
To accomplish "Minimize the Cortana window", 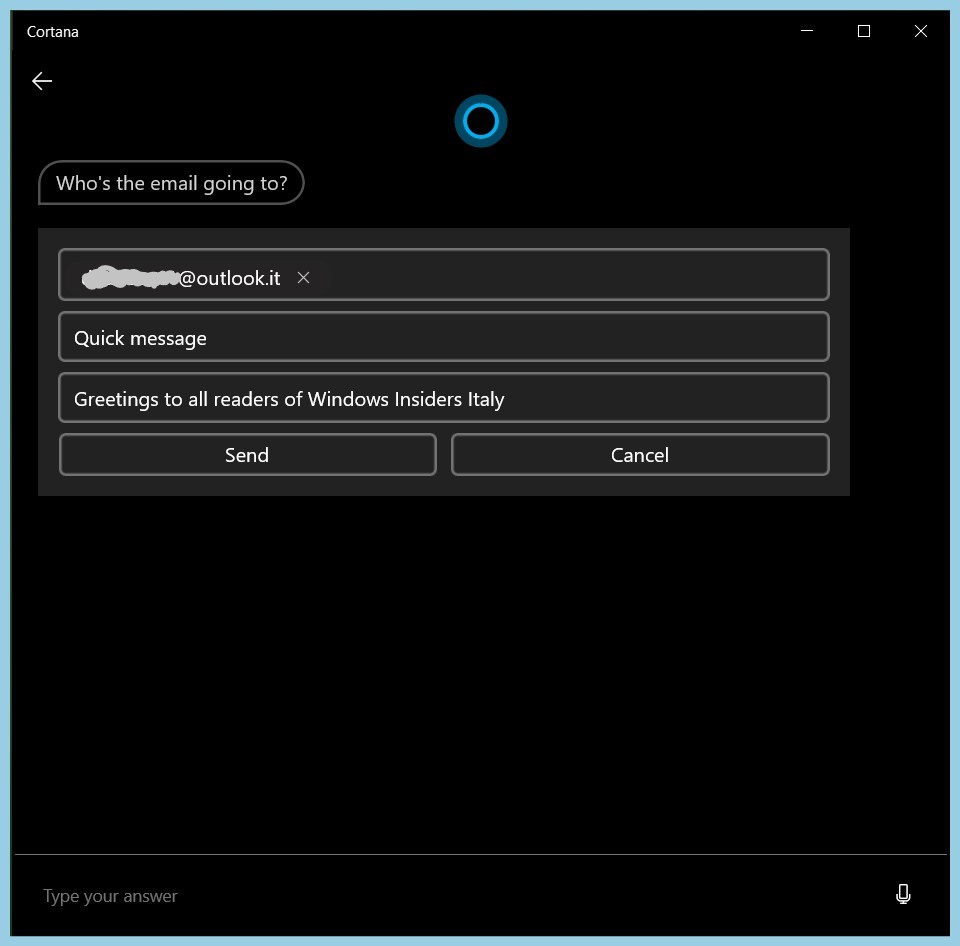I will [x=807, y=31].
